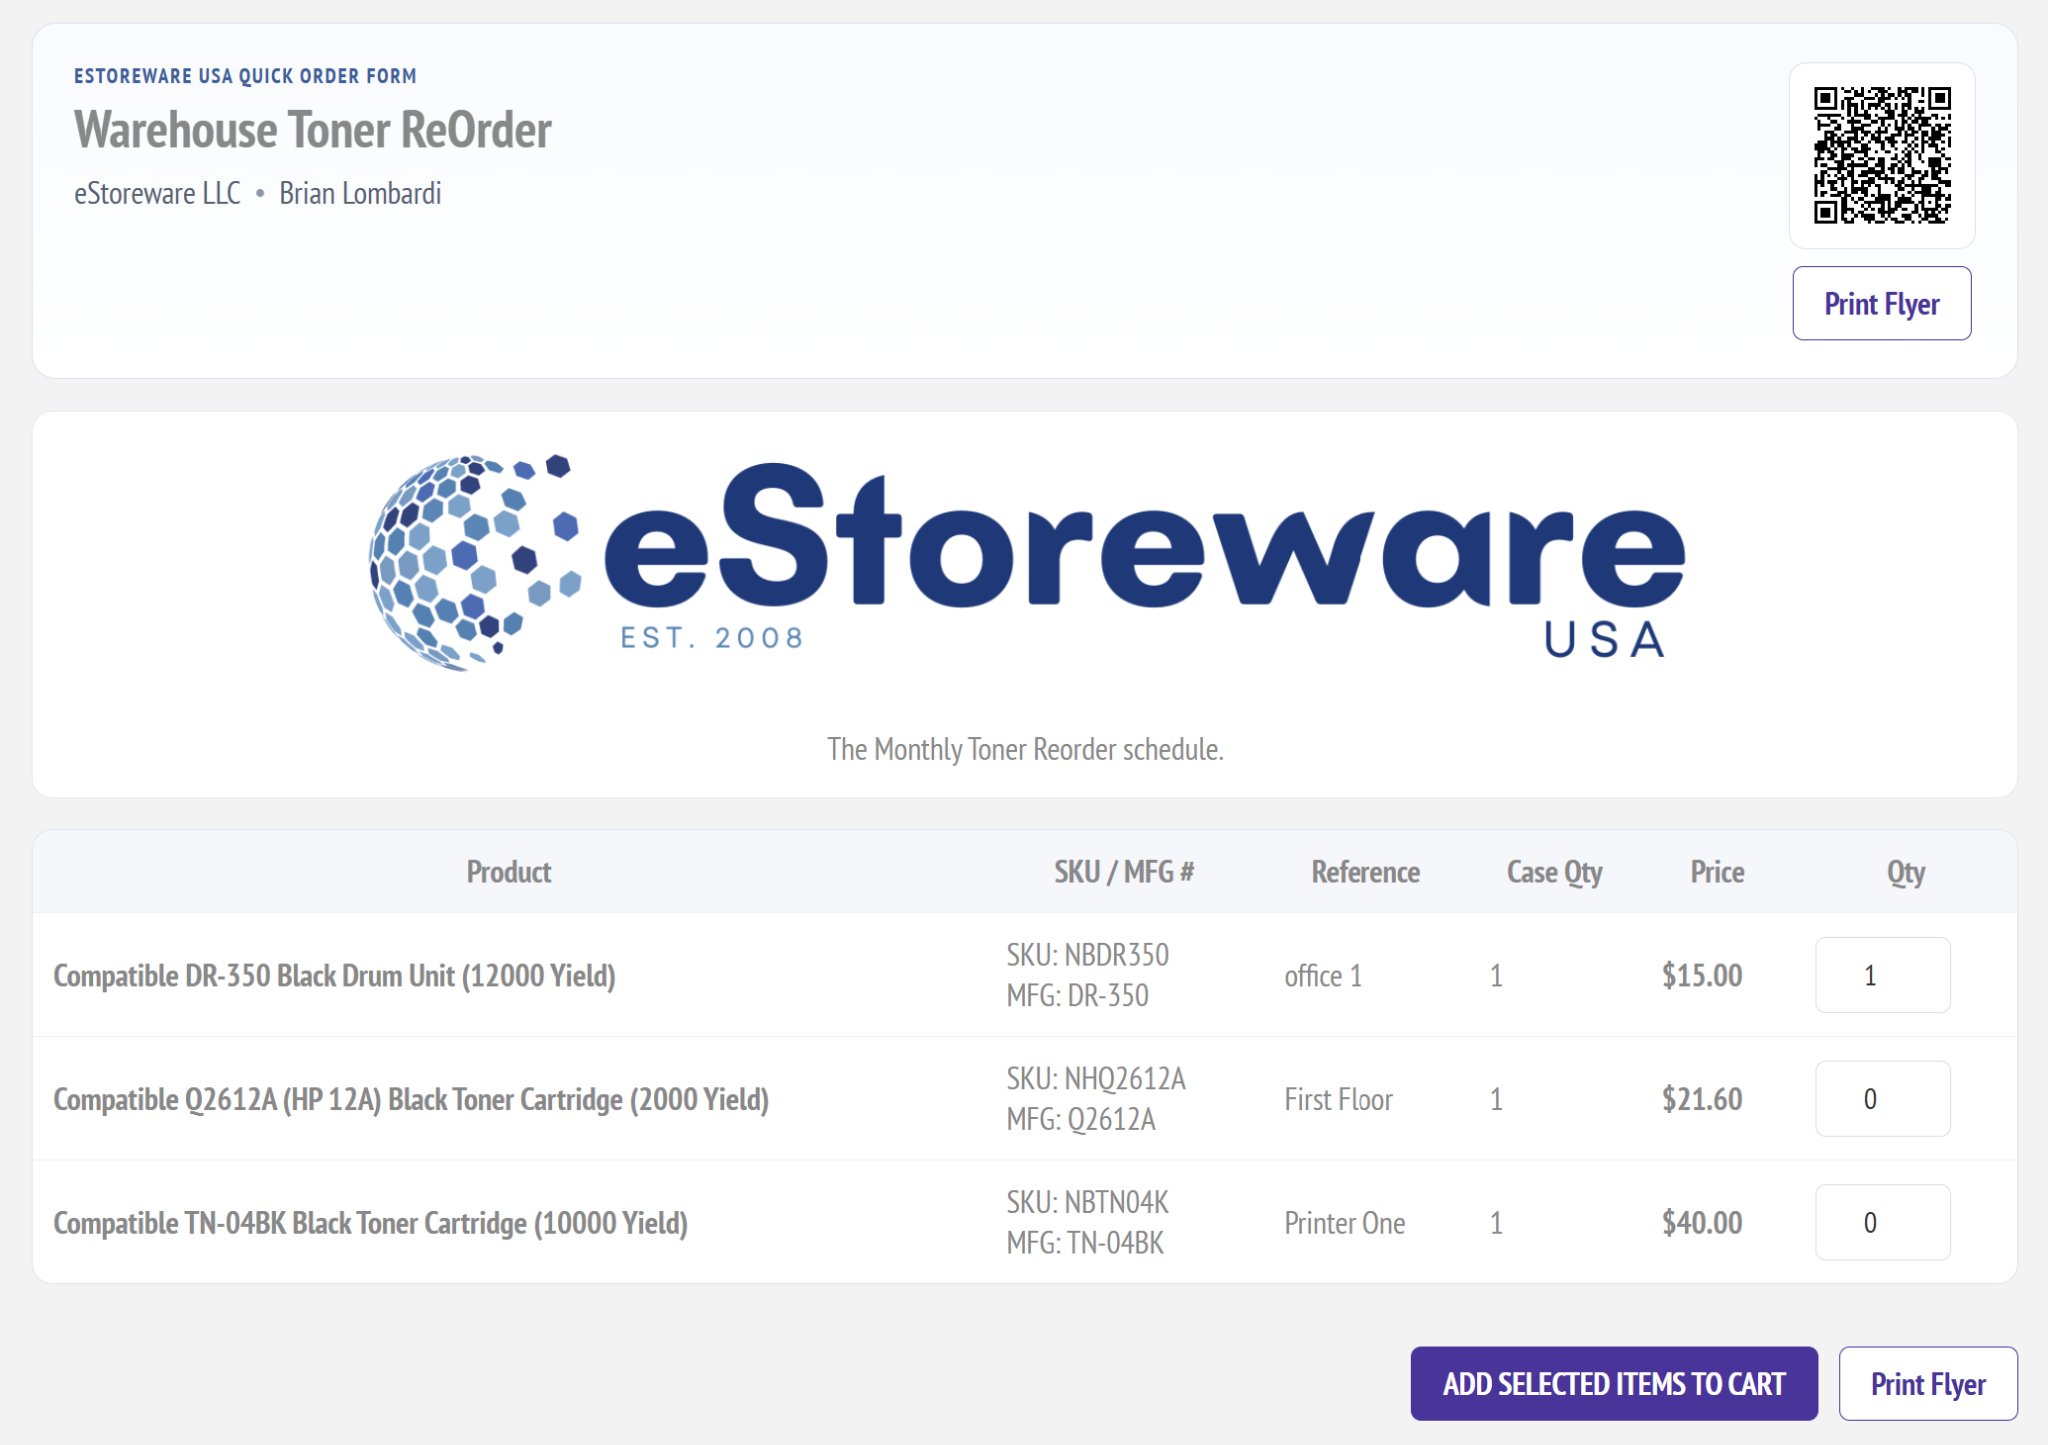Screen dimensions: 2048x1445
Task: Click the 'Printer One' reference cell
Action: (1344, 1223)
